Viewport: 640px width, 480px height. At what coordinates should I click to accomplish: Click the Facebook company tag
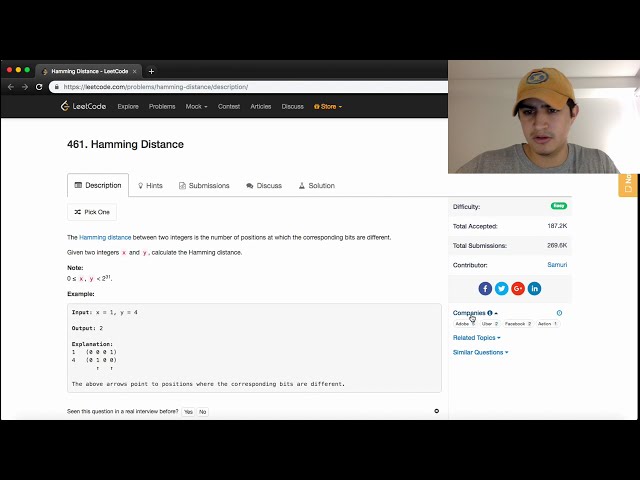(518, 324)
